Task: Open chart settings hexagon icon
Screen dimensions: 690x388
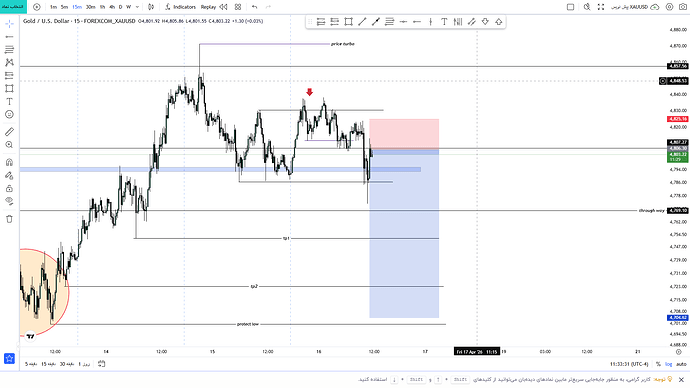Action: tap(669, 7)
